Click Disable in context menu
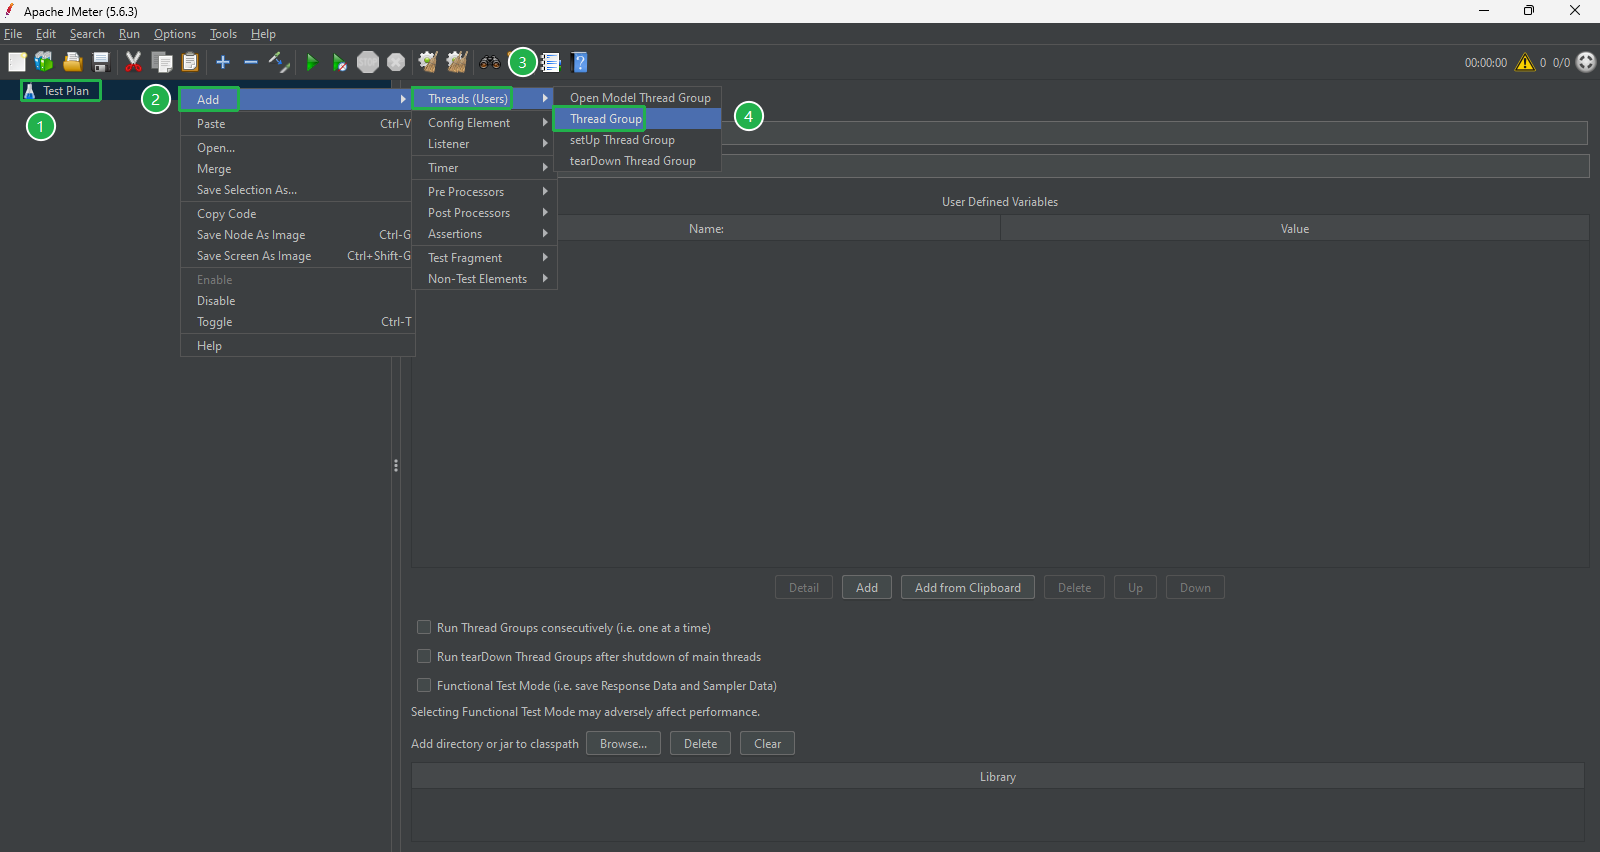Screen dimensions: 1600x852 297,300
